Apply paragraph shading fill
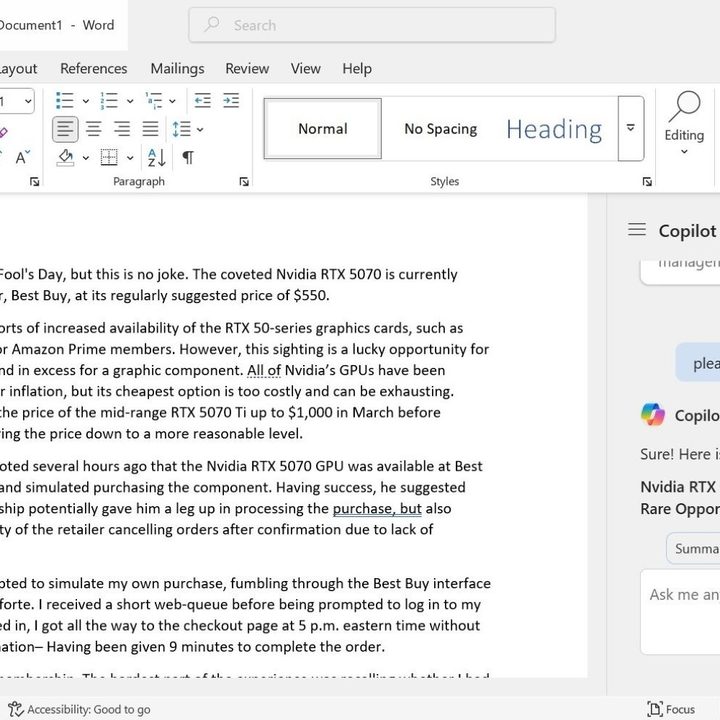The image size is (720, 720). click(x=66, y=158)
